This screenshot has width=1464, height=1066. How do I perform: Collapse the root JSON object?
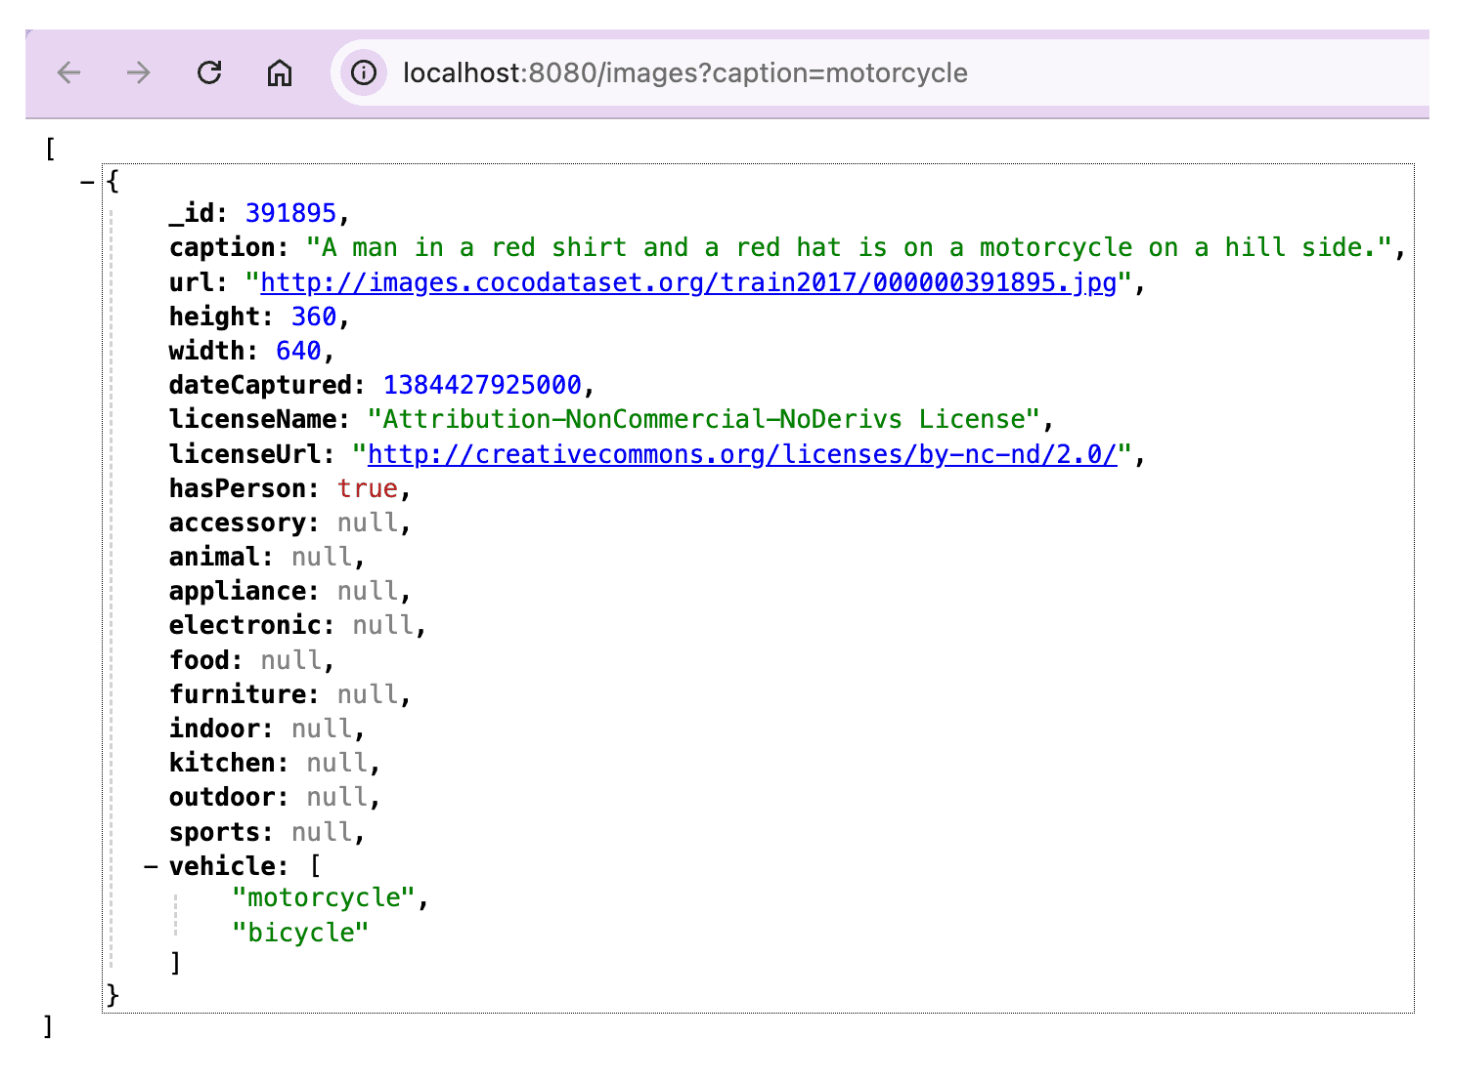[88, 182]
